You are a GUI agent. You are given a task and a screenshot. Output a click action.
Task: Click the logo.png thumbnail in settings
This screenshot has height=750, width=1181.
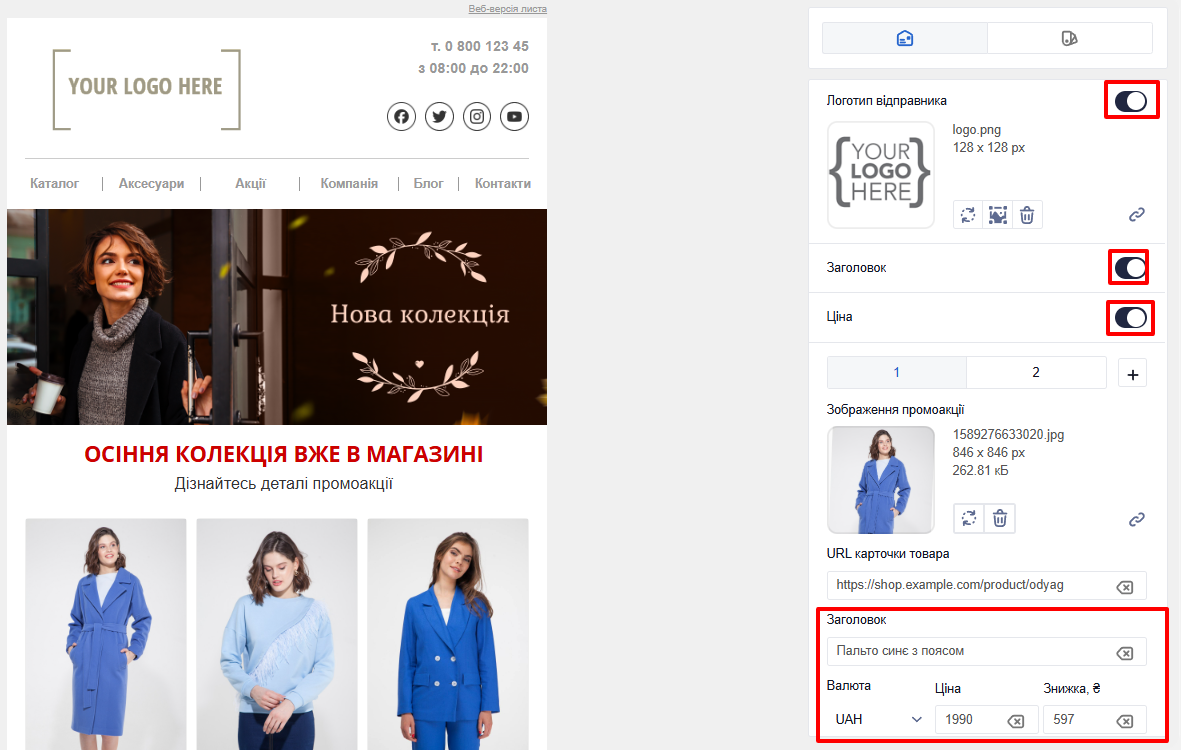(880, 175)
